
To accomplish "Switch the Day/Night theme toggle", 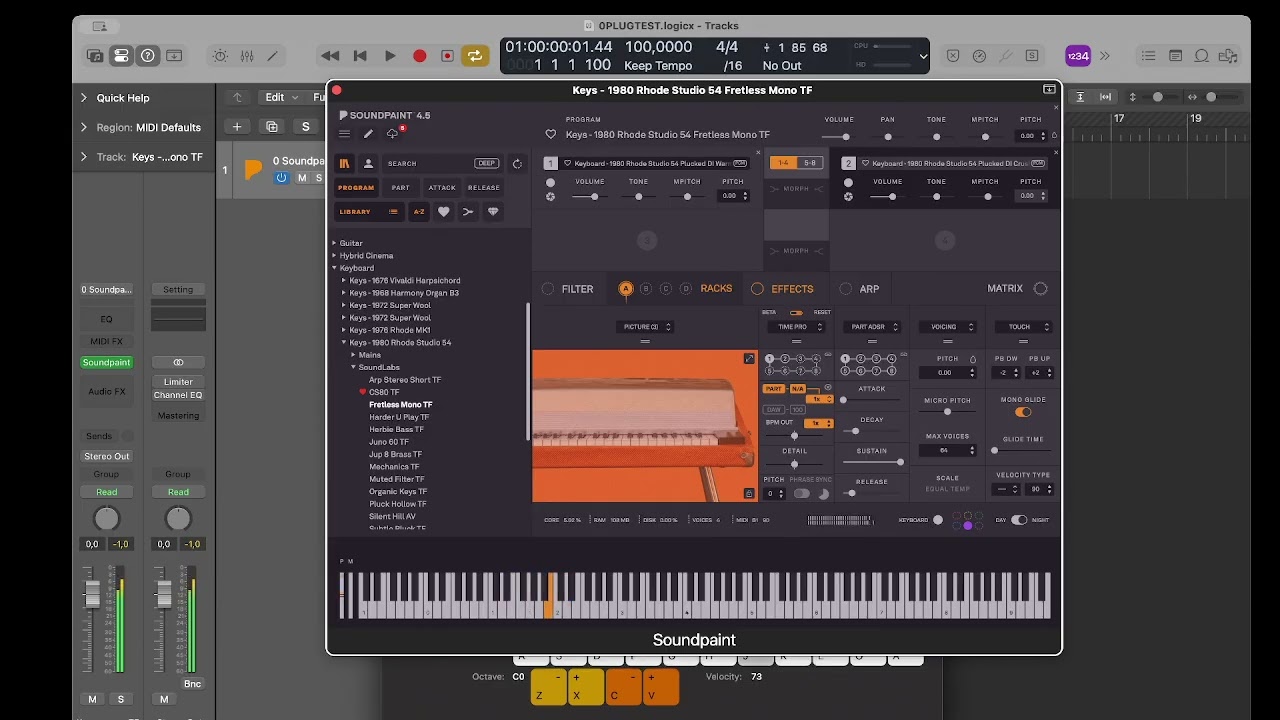I will coord(1019,520).
